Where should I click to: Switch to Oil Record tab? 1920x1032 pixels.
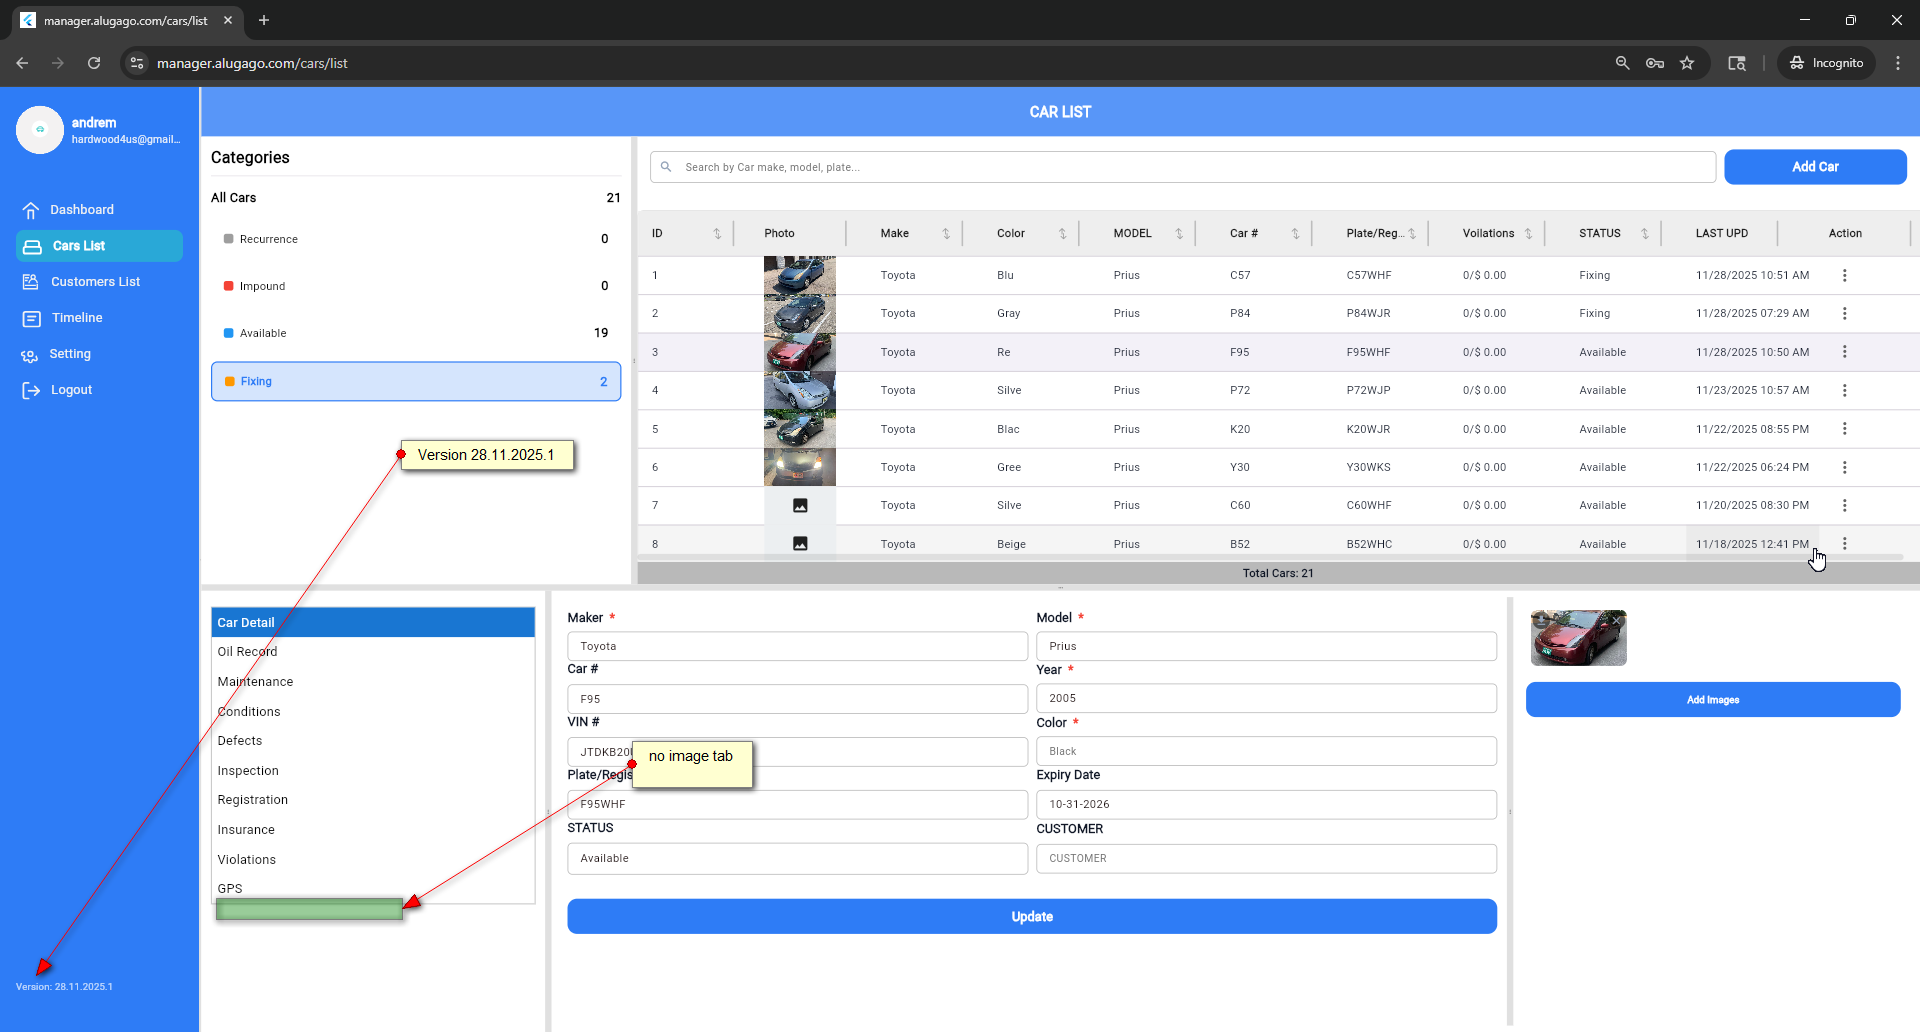[x=248, y=652]
